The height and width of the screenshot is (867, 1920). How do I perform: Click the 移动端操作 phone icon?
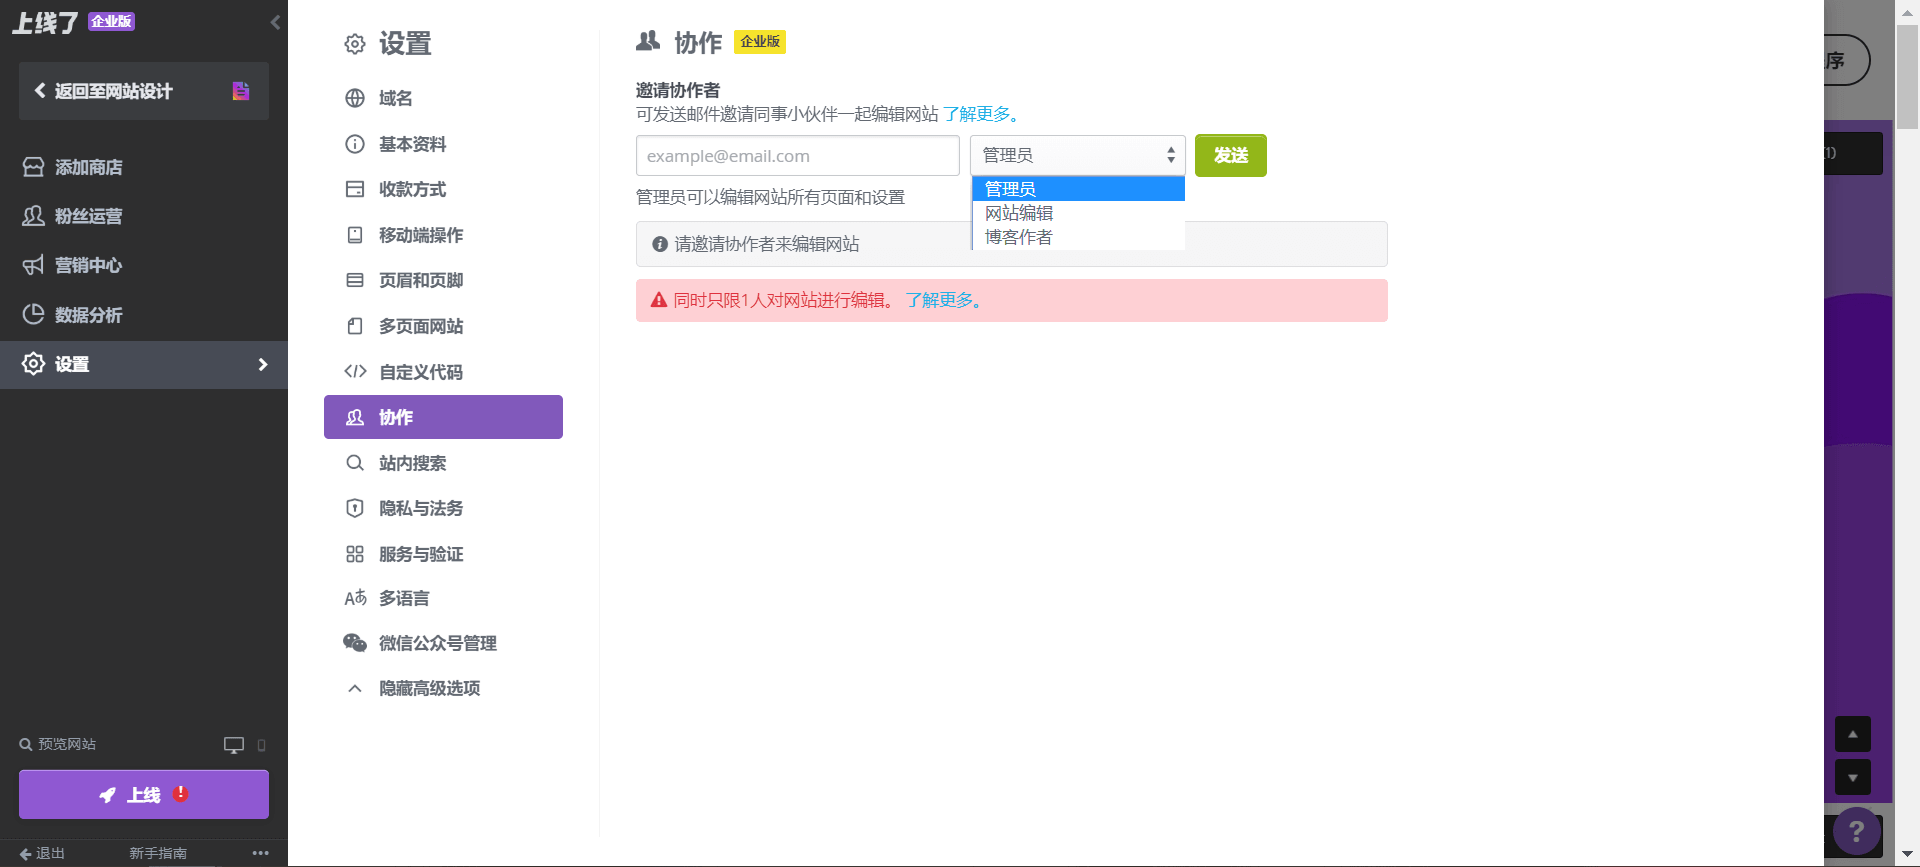355,235
